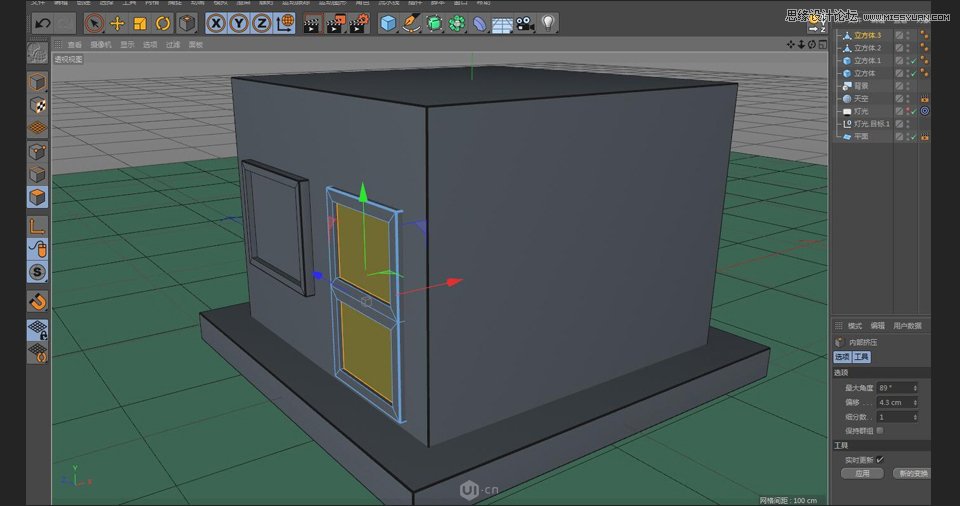Switch to Texture mode checkered cube
Image resolution: width=960 pixels, height=506 pixels.
[x=37, y=105]
